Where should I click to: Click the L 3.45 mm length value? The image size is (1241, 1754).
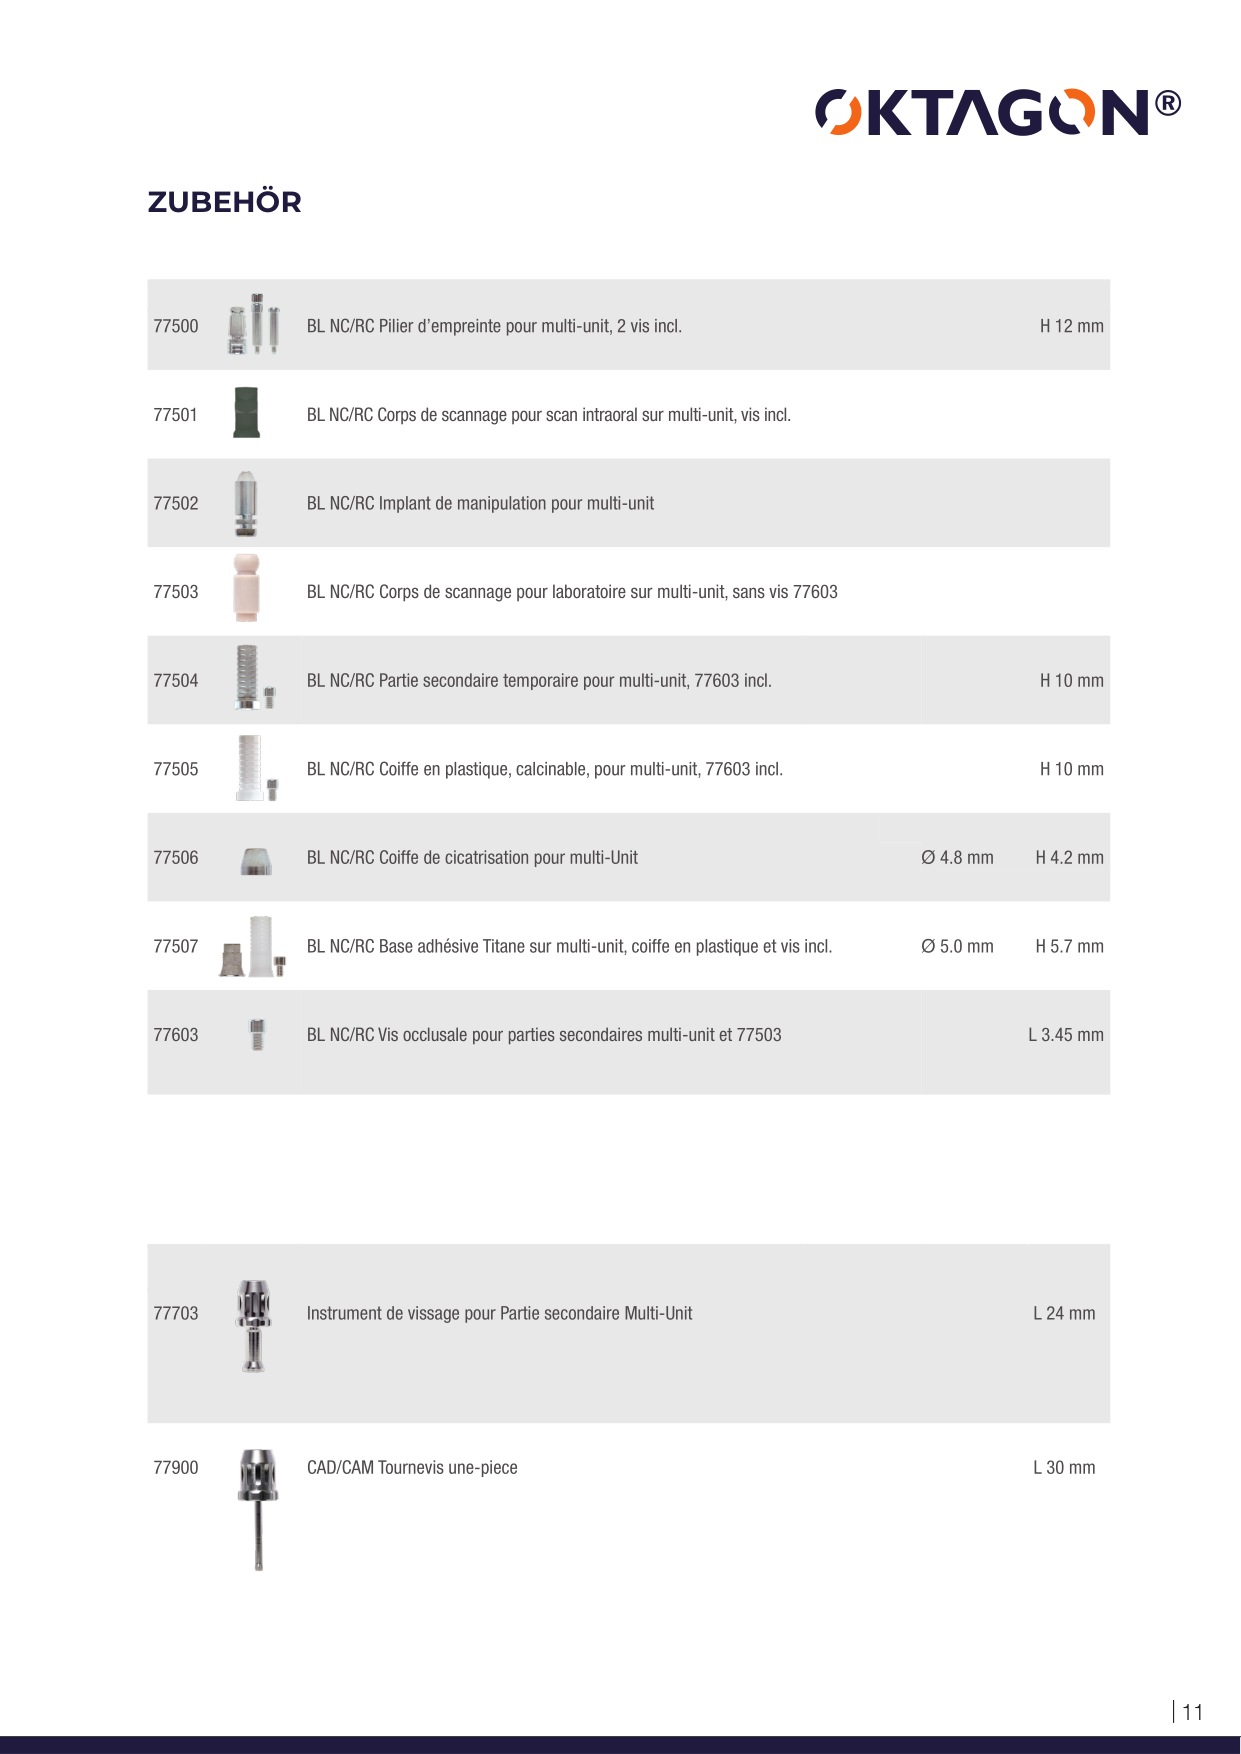[1065, 1035]
